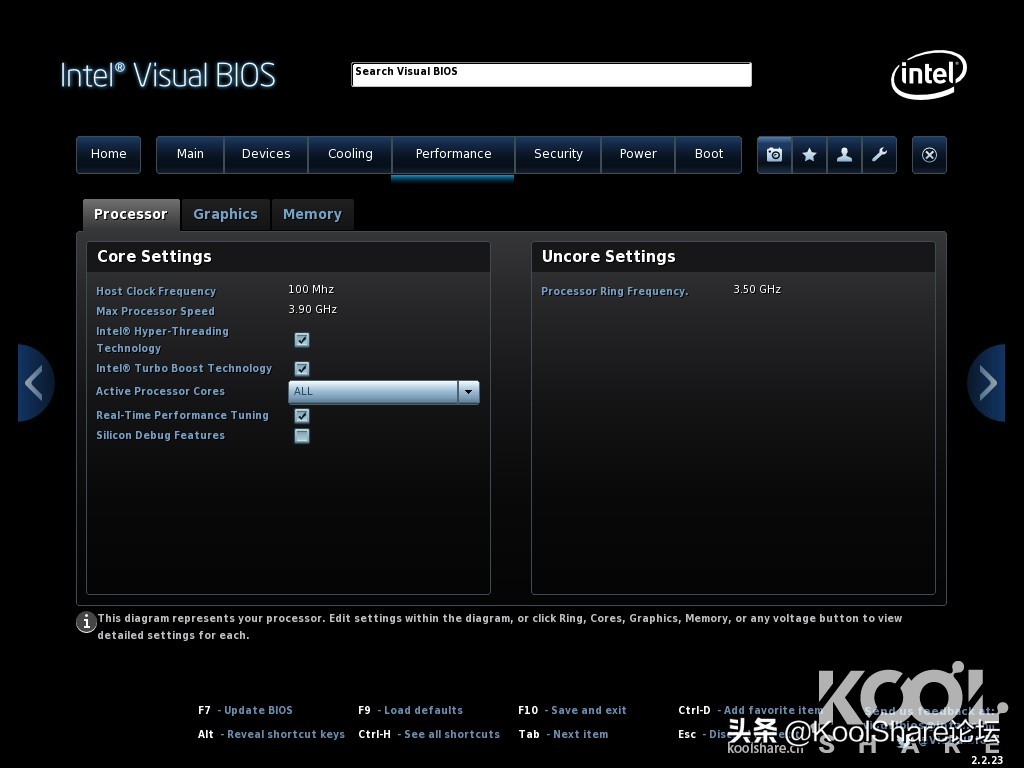Click the camera screenshot icon

point(775,155)
